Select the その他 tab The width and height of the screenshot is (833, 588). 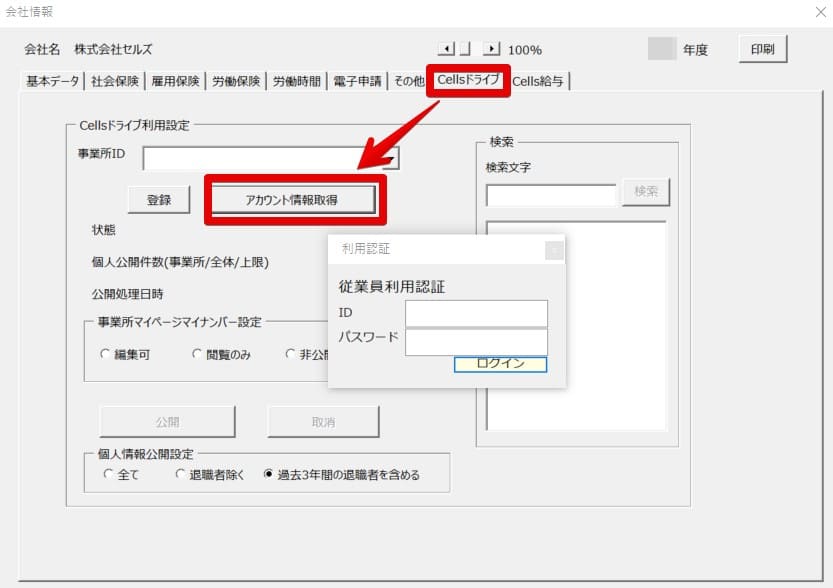(409, 81)
